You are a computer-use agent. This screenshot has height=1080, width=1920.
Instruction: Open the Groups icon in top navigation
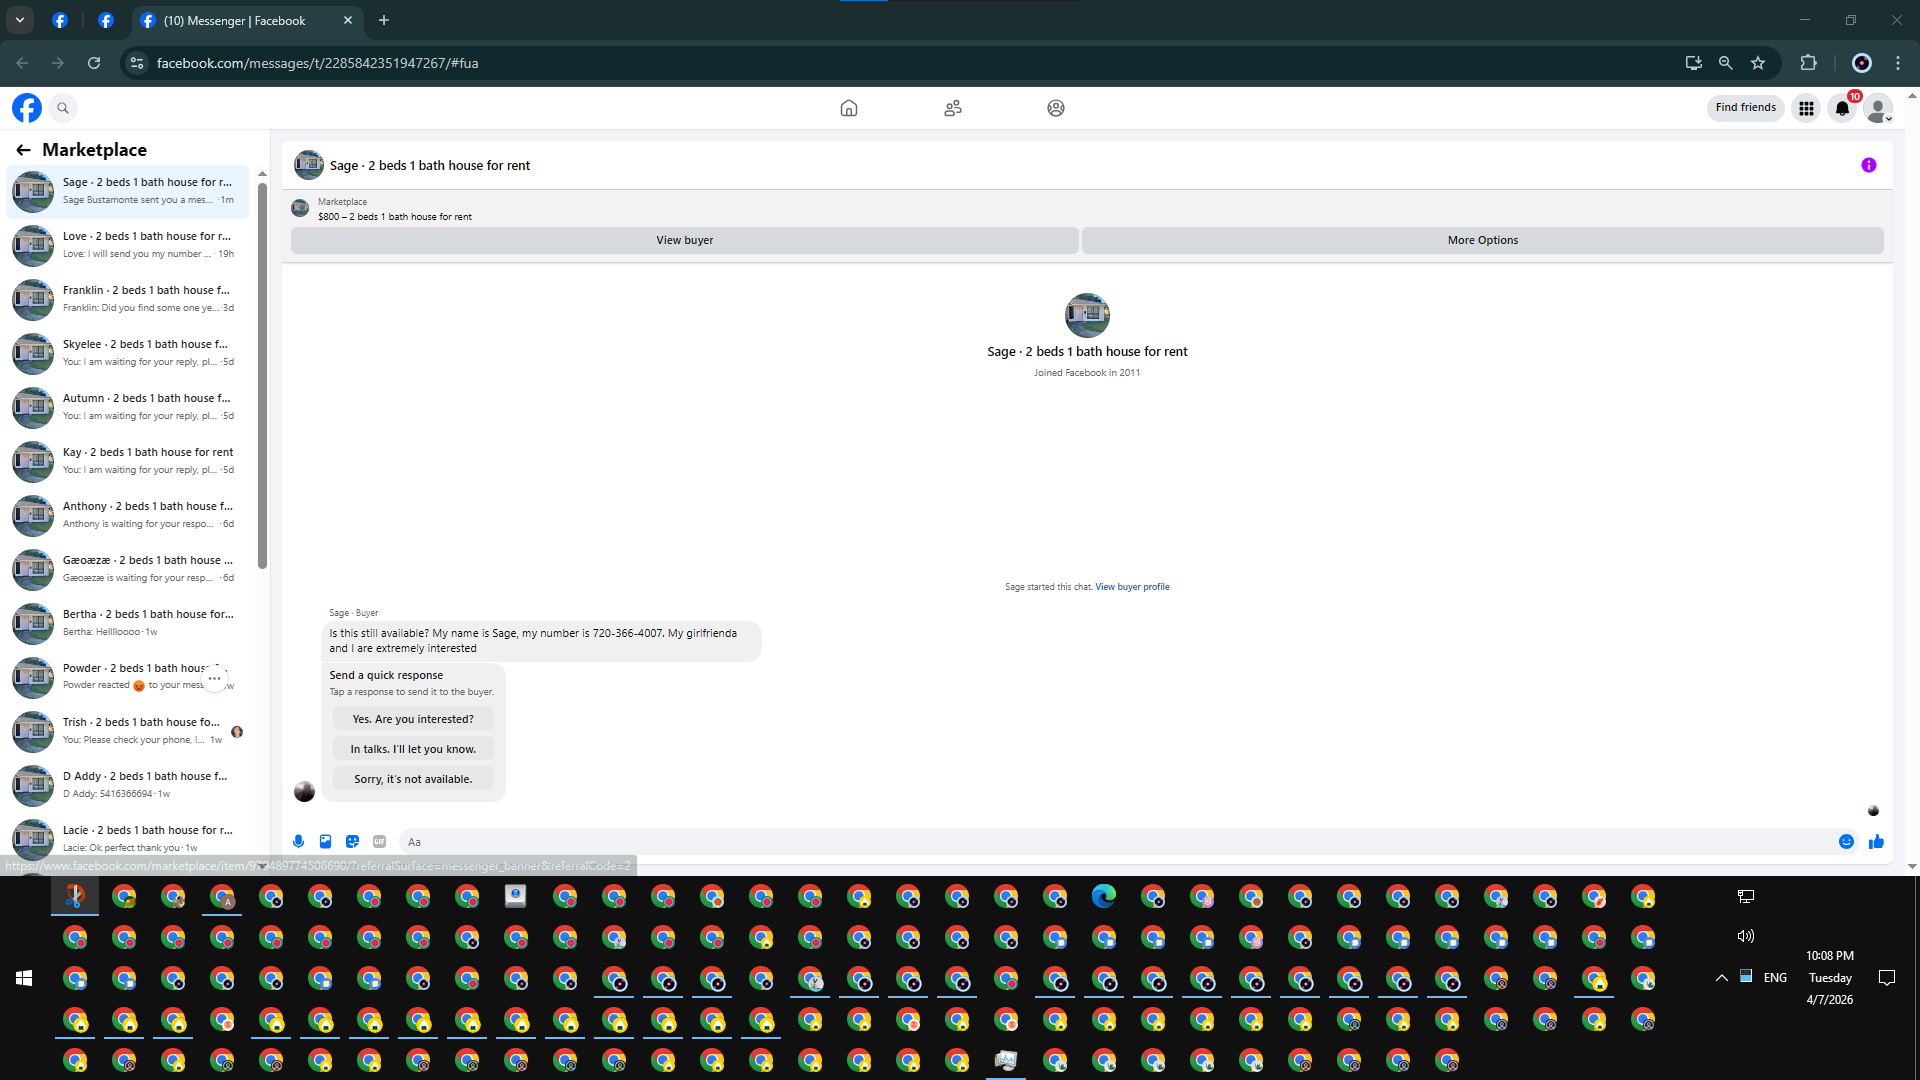point(1056,108)
